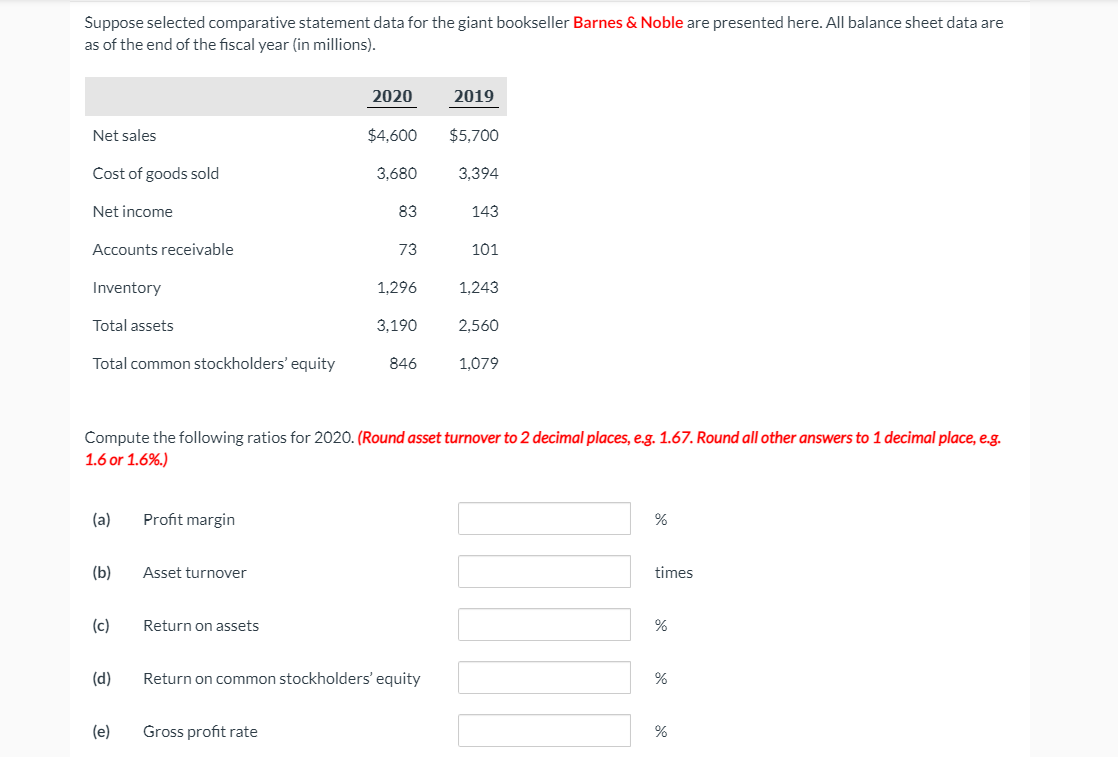
Task: Select the Inventory row label
Action: click(127, 287)
